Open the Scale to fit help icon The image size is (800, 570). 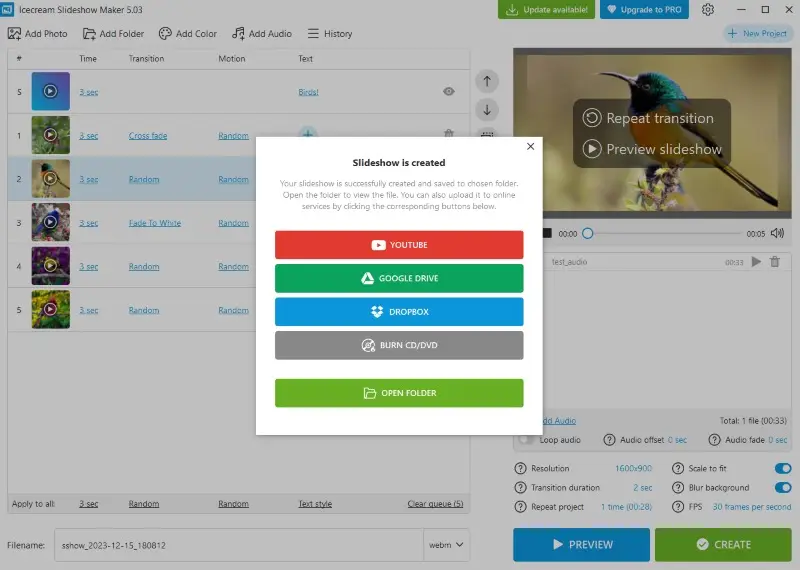click(x=678, y=468)
